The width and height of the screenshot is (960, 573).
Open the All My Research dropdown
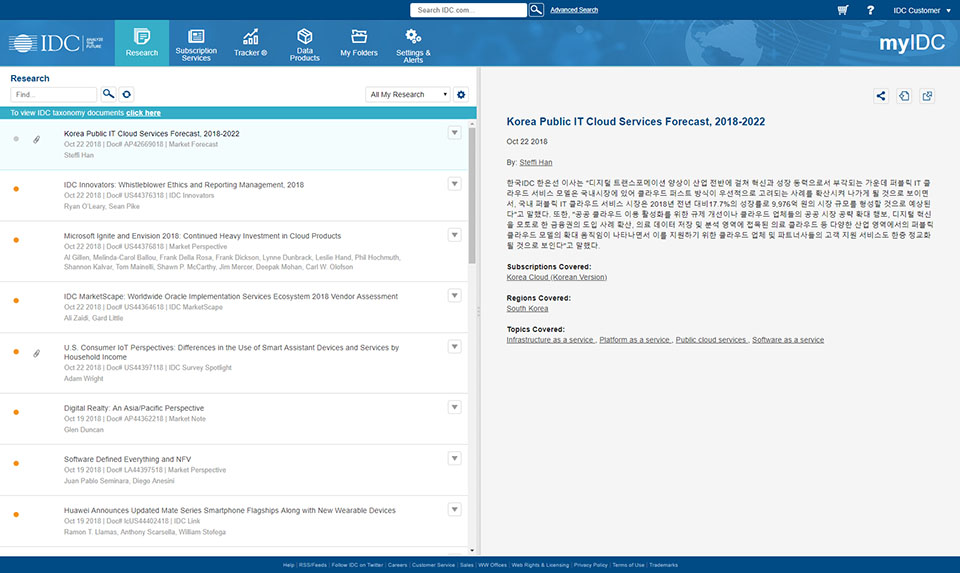point(408,94)
